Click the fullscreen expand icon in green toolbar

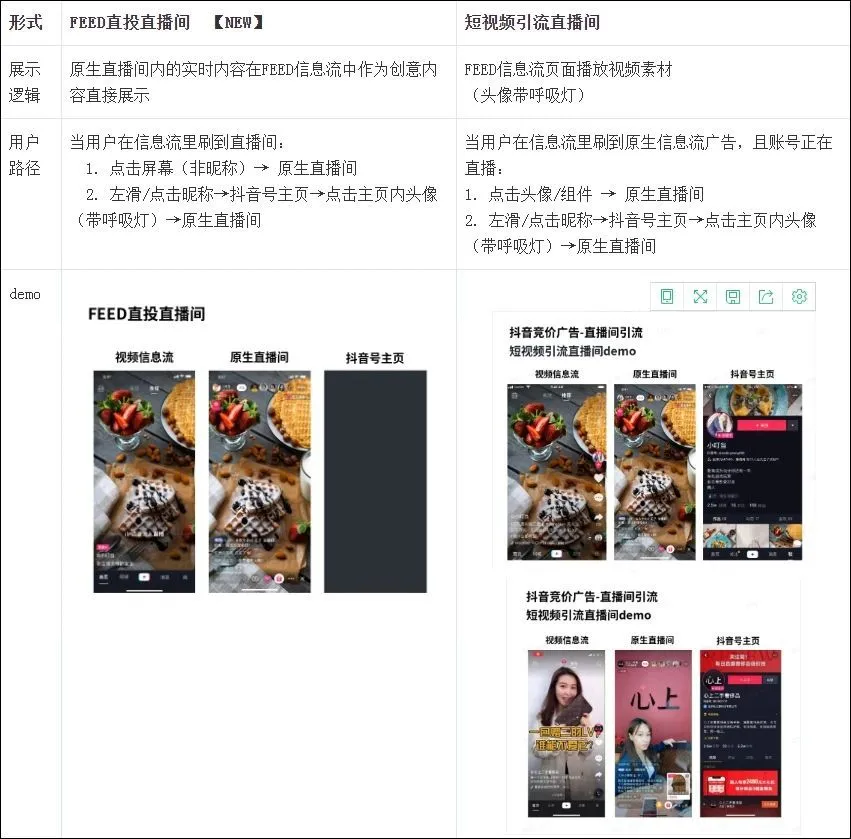[x=701, y=296]
